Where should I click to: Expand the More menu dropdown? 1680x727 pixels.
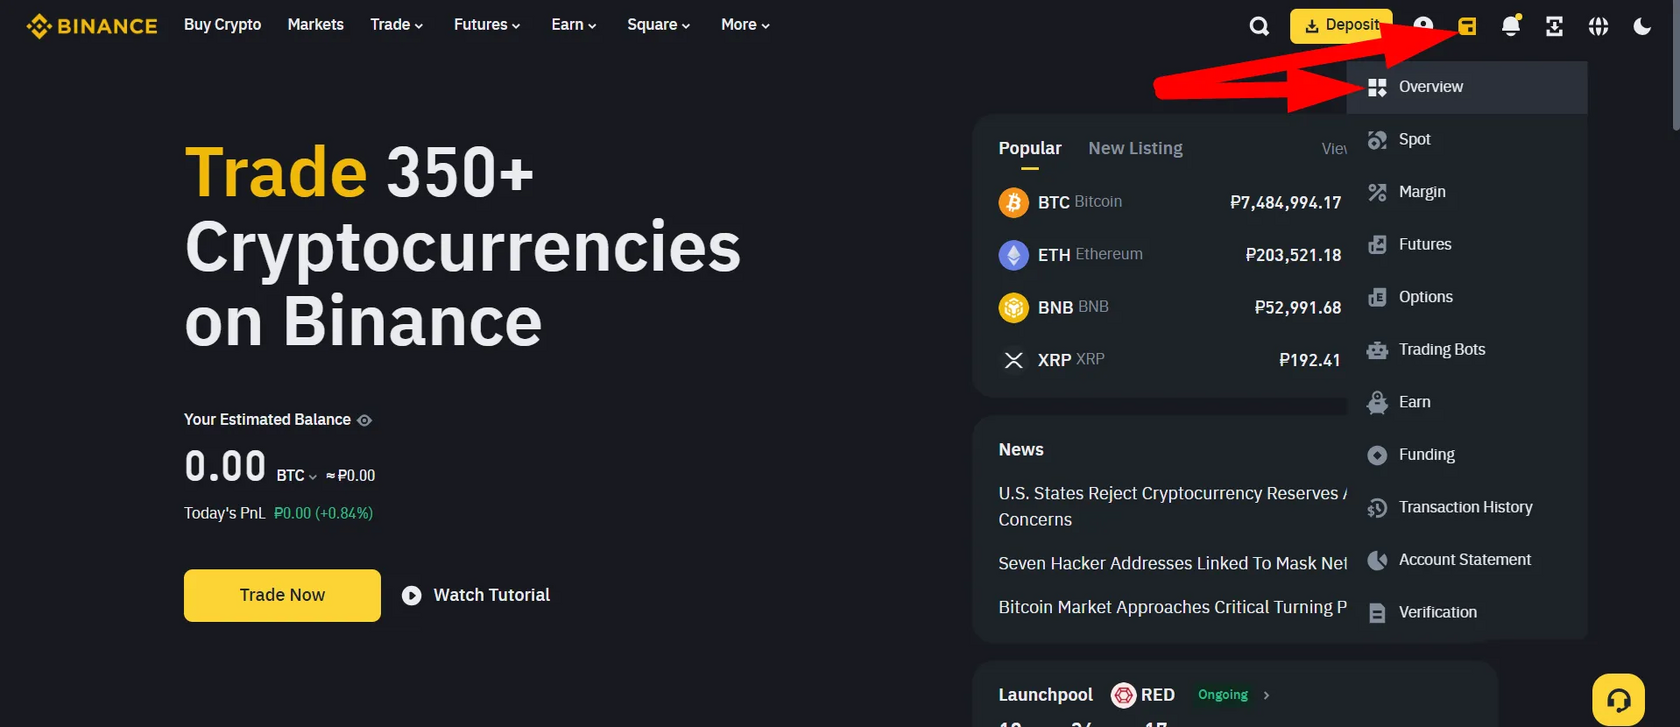[744, 24]
